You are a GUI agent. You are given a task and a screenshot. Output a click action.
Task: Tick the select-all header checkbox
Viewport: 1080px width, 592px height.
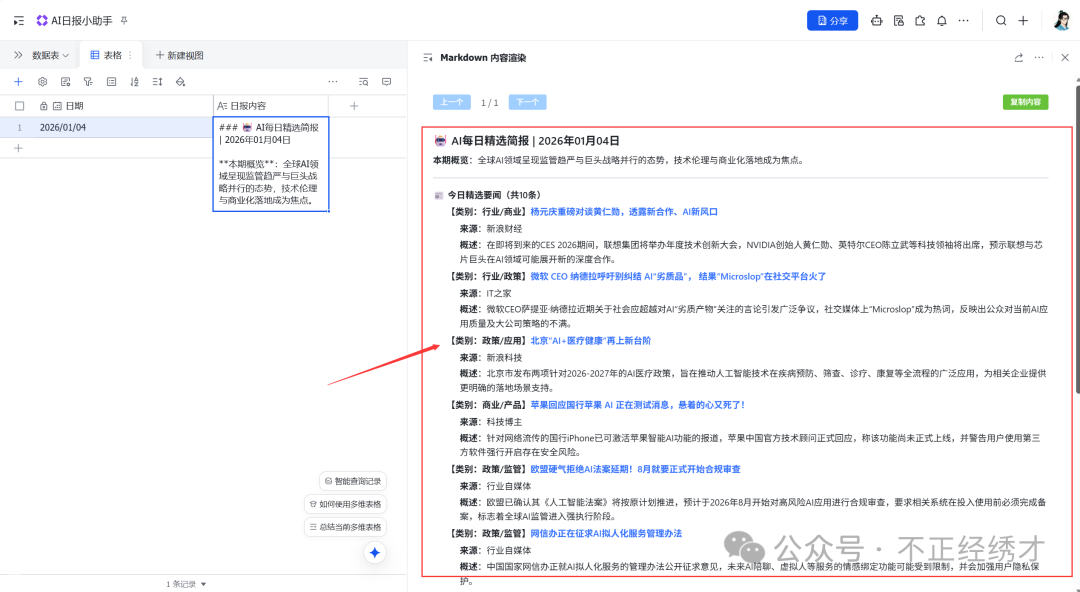pyautogui.click(x=19, y=105)
